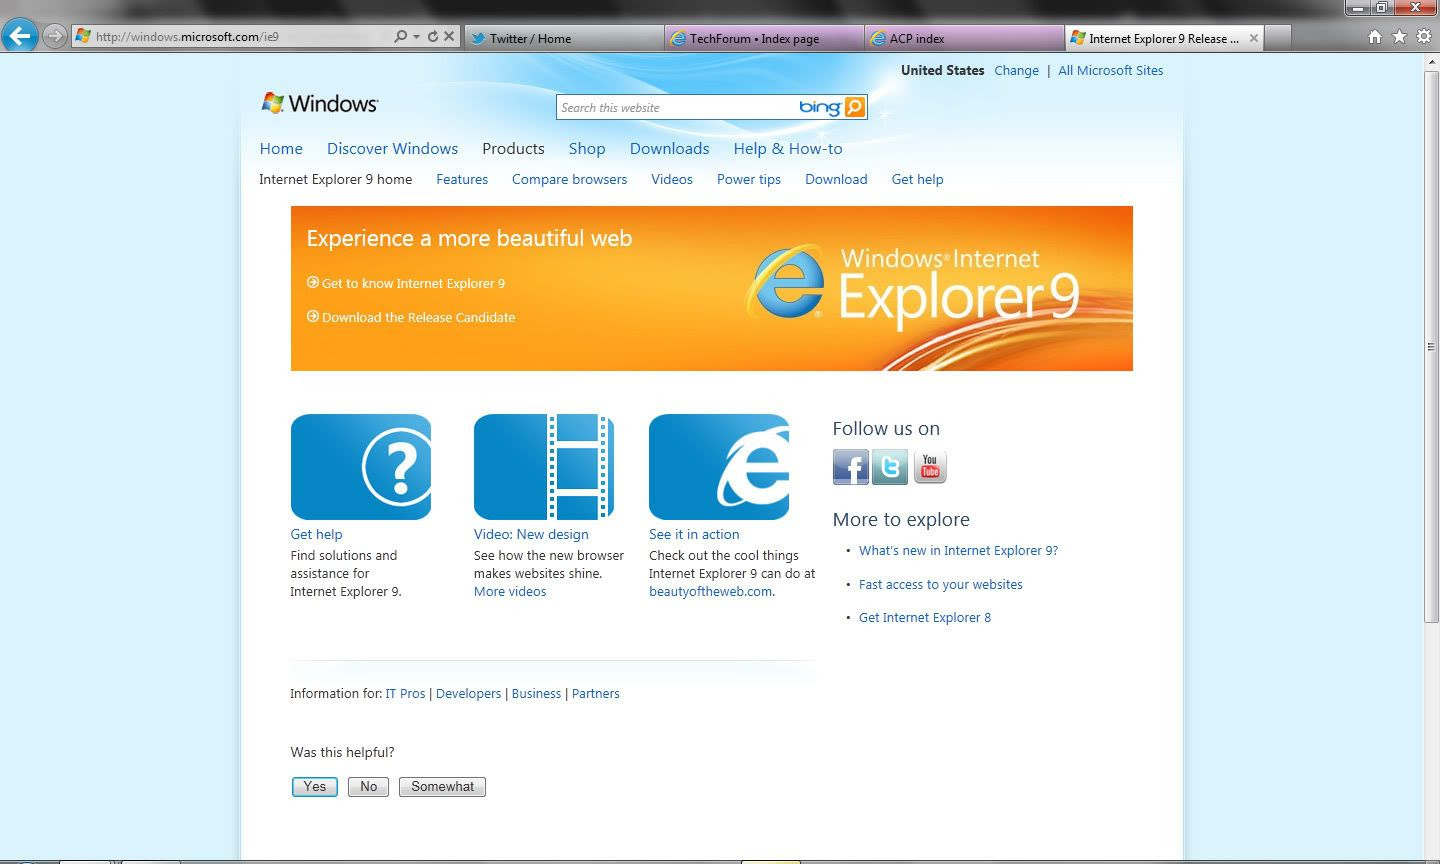Image resolution: width=1440 pixels, height=864 pixels.
Task: Answer No to Was this helpful
Action: (x=368, y=787)
